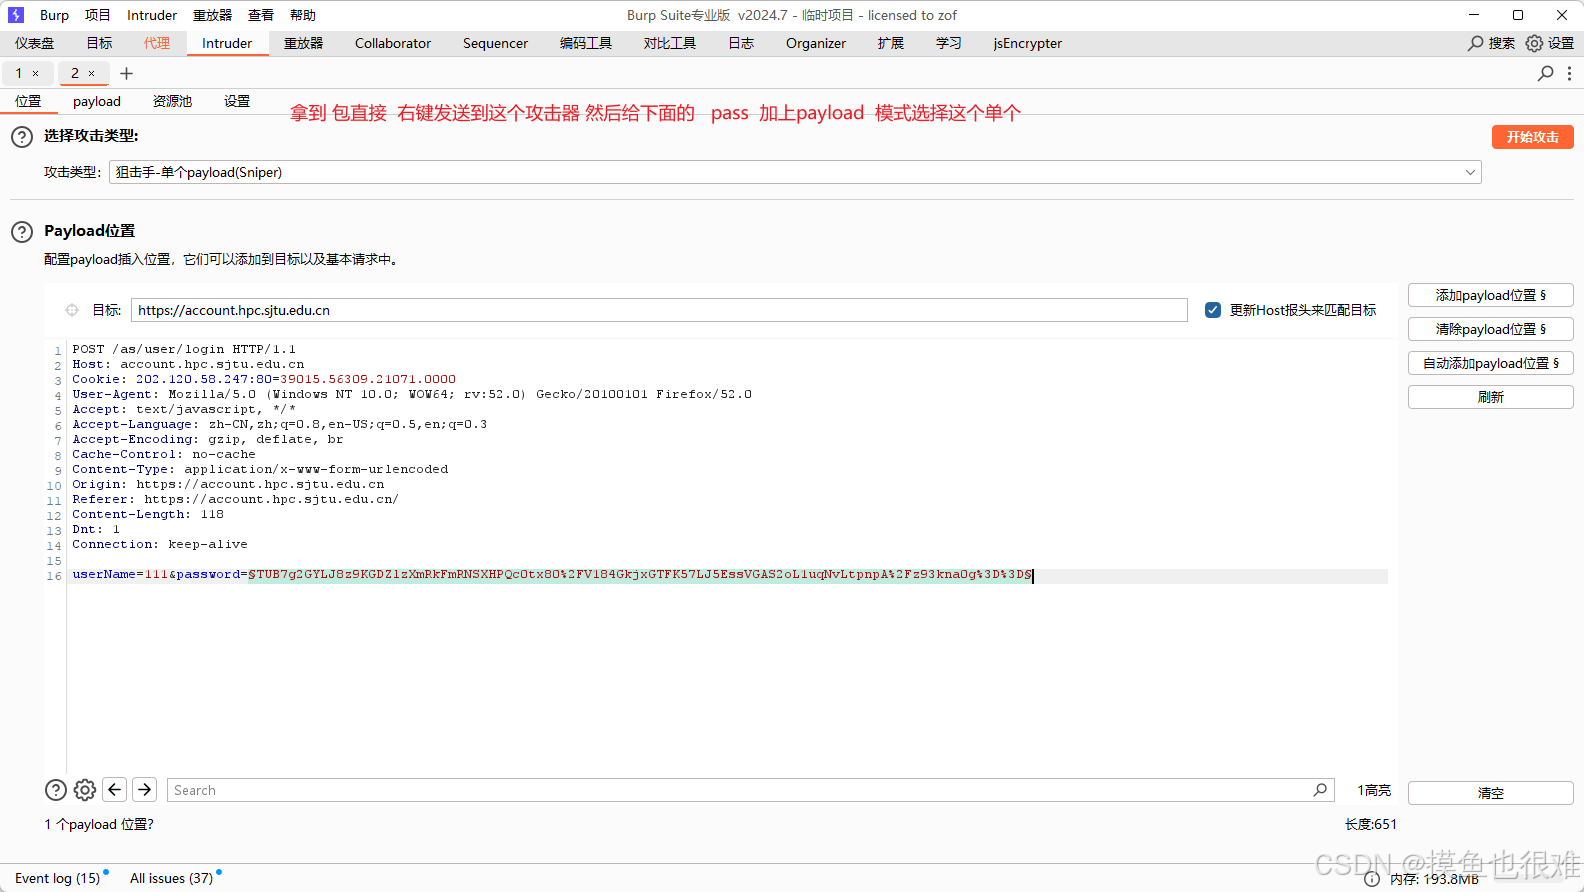Click the target crosshair icon beside 目标
This screenshot has height=892, width=1584.
pyautogui.click(x=72, y=310)
